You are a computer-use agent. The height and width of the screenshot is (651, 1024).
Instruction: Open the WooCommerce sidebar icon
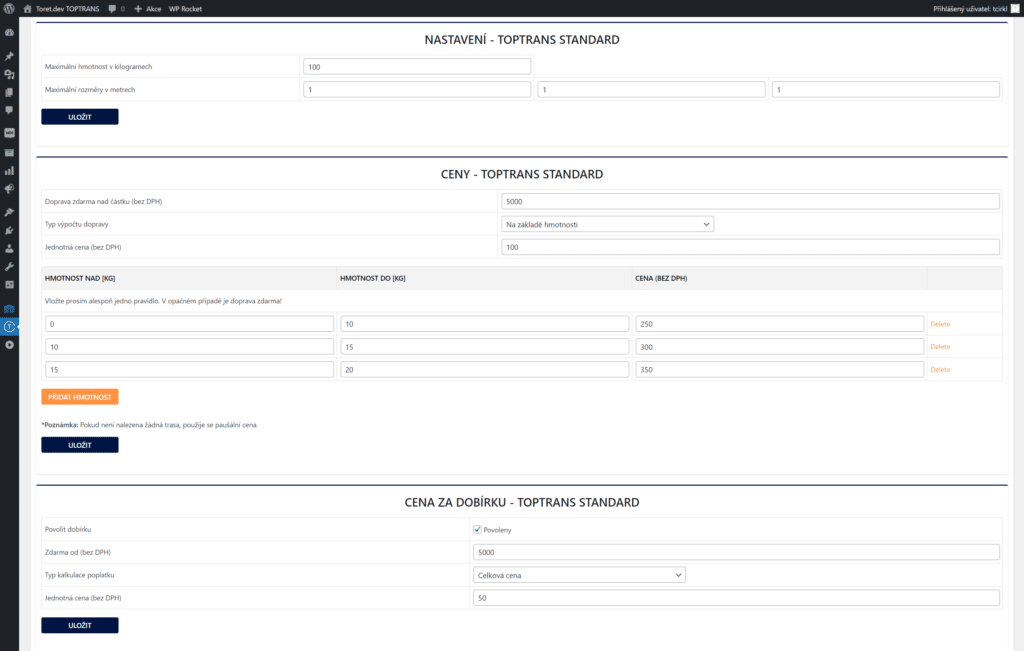pyautogui.click(x=9, y=133)
